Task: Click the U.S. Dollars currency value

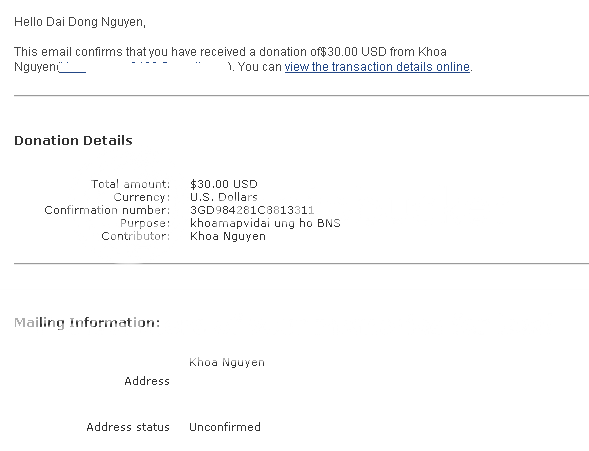Action: pyautogui.click(x=224, y=197)
